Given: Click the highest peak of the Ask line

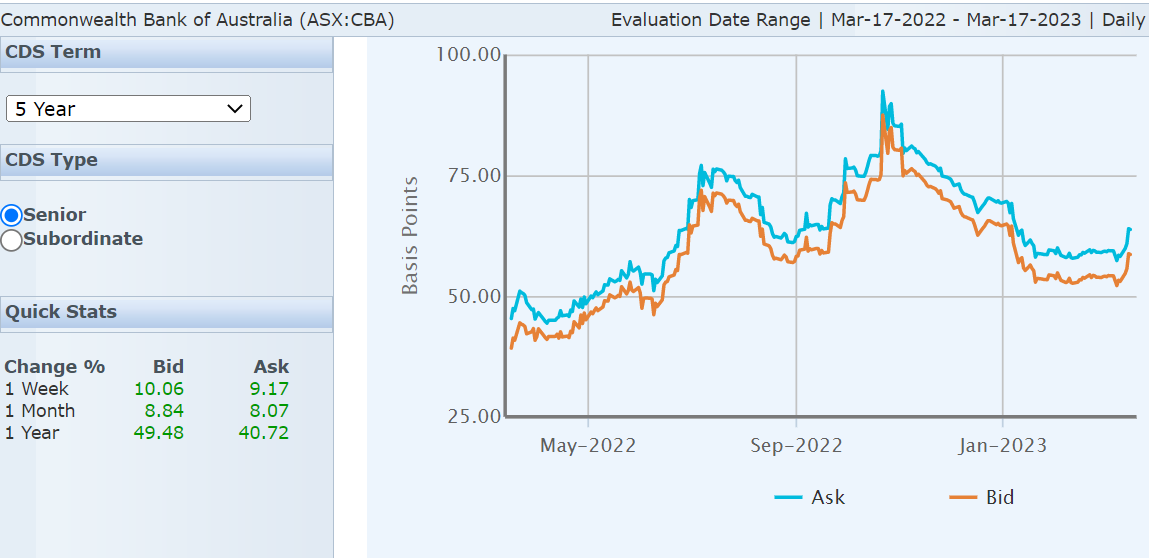Looking at the screenshot, I should [x=882, y=92].
